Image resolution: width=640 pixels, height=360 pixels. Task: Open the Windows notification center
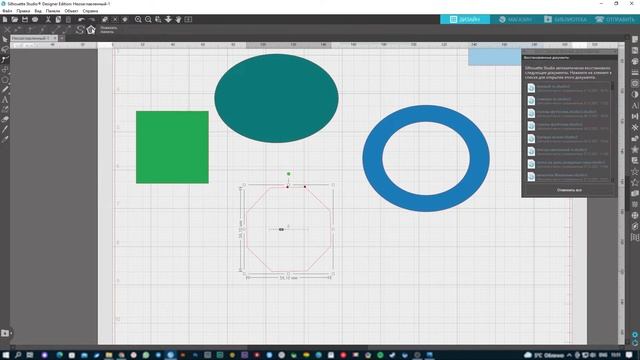point(629,355)
